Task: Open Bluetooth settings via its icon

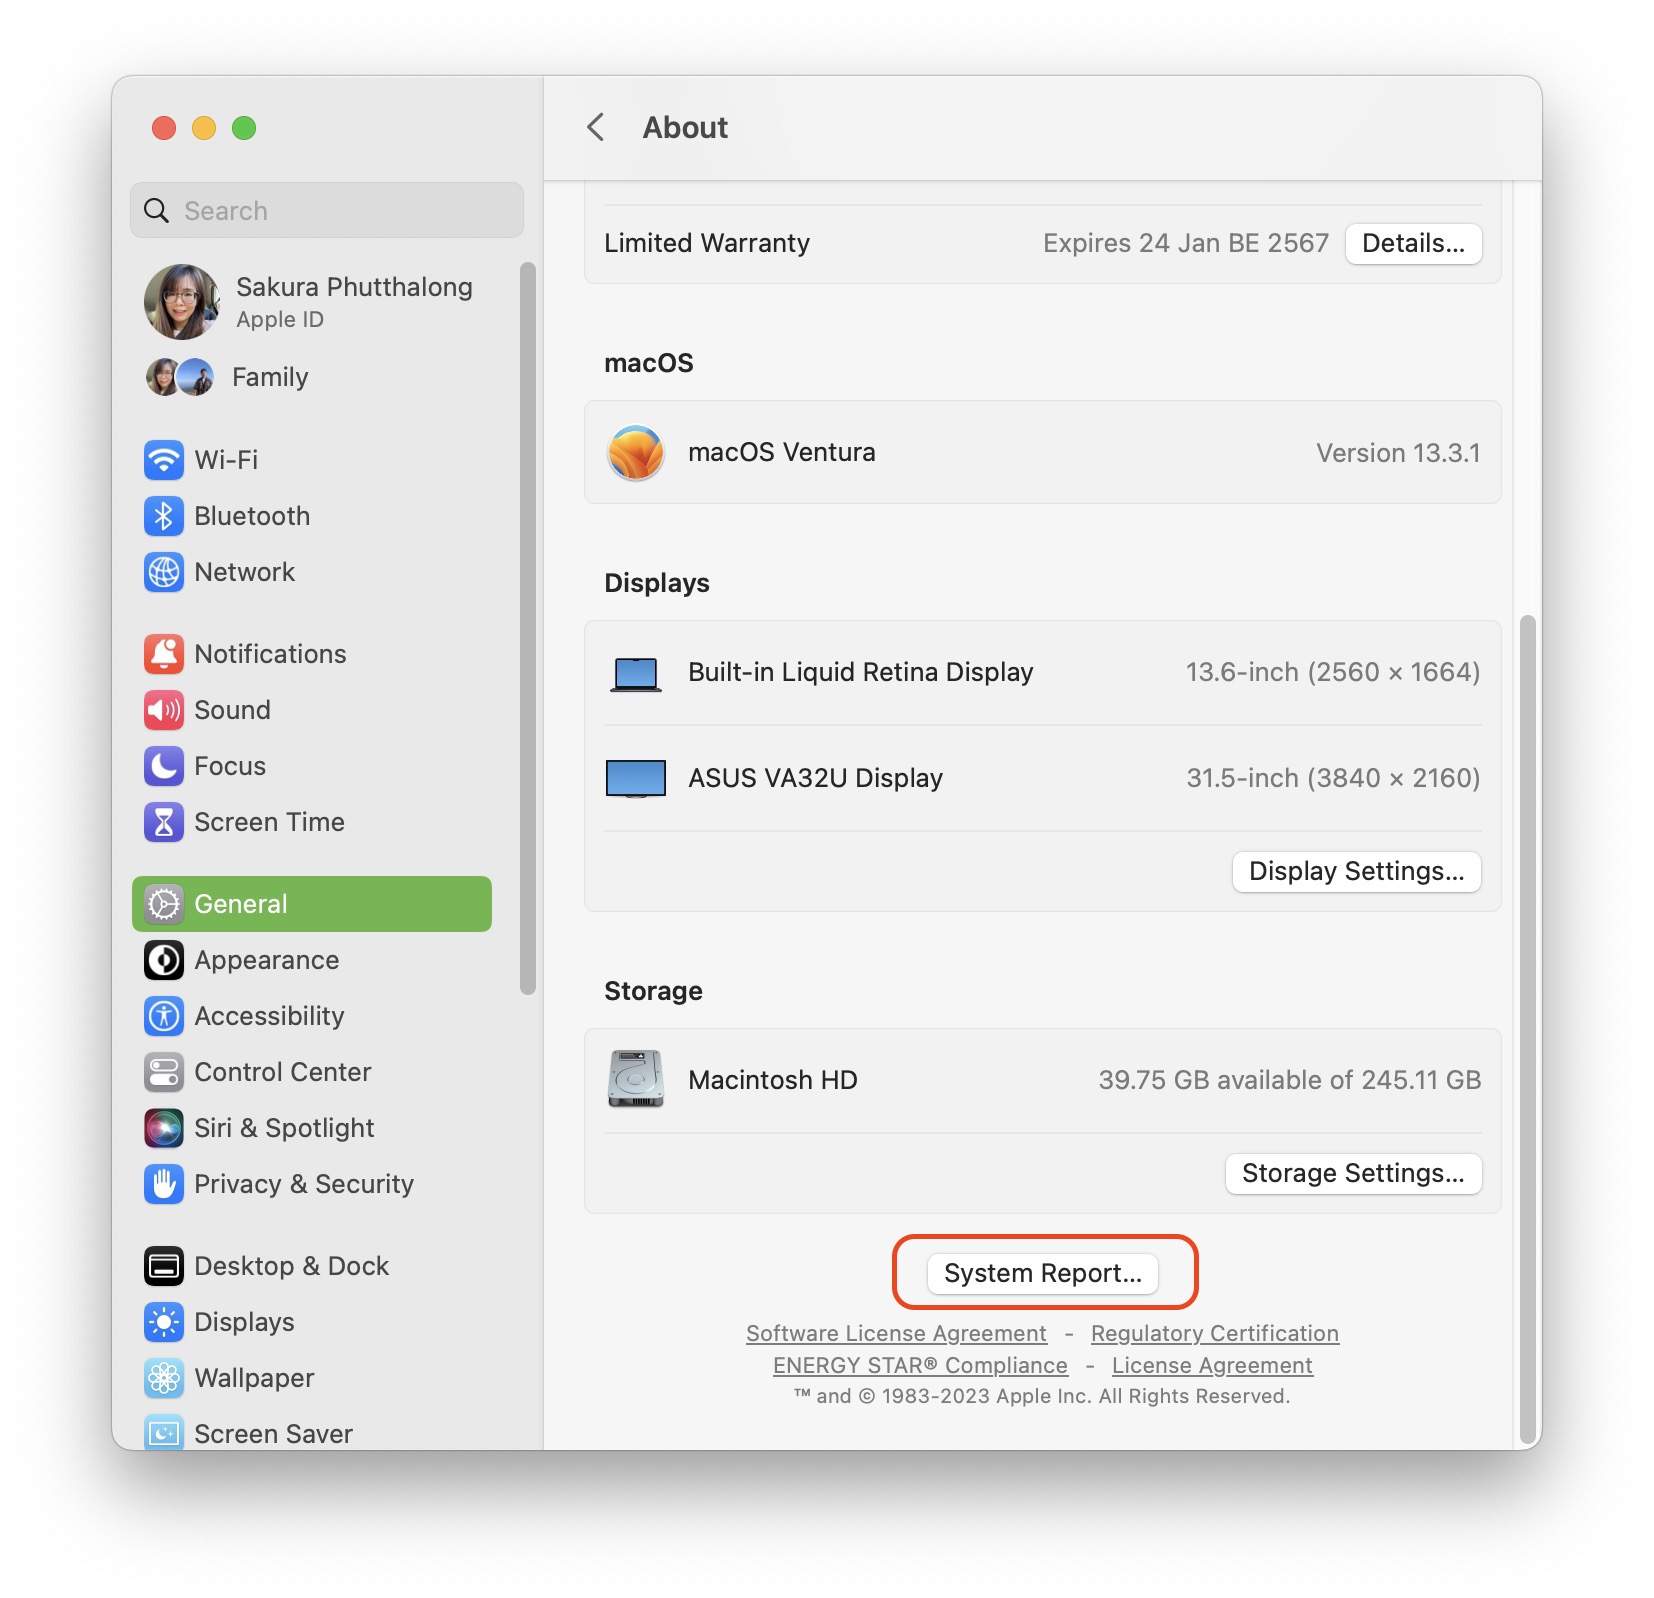Action: pos(163,516)
